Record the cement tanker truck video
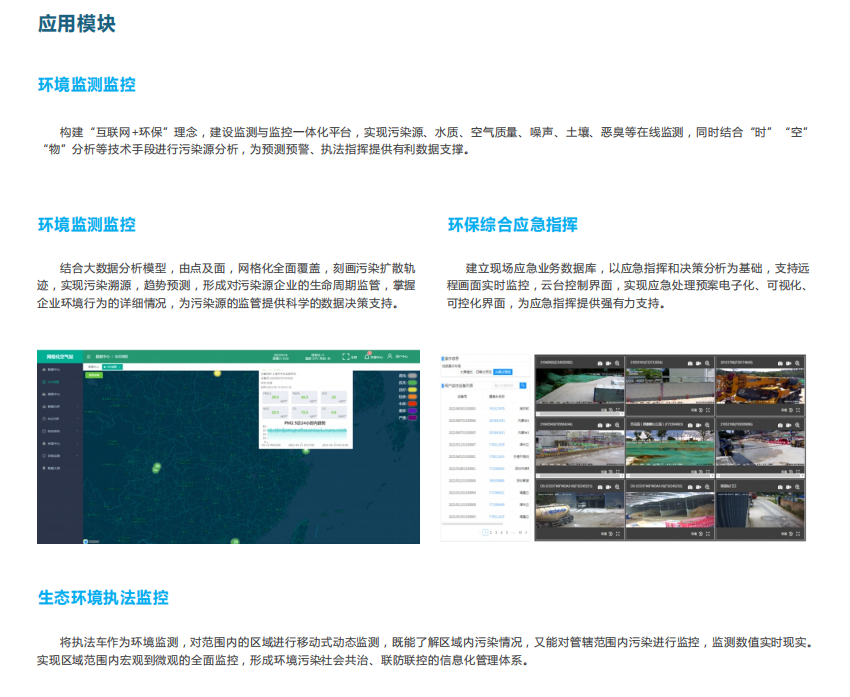This screenshot has height=697, width=850. tap(608, 487)
